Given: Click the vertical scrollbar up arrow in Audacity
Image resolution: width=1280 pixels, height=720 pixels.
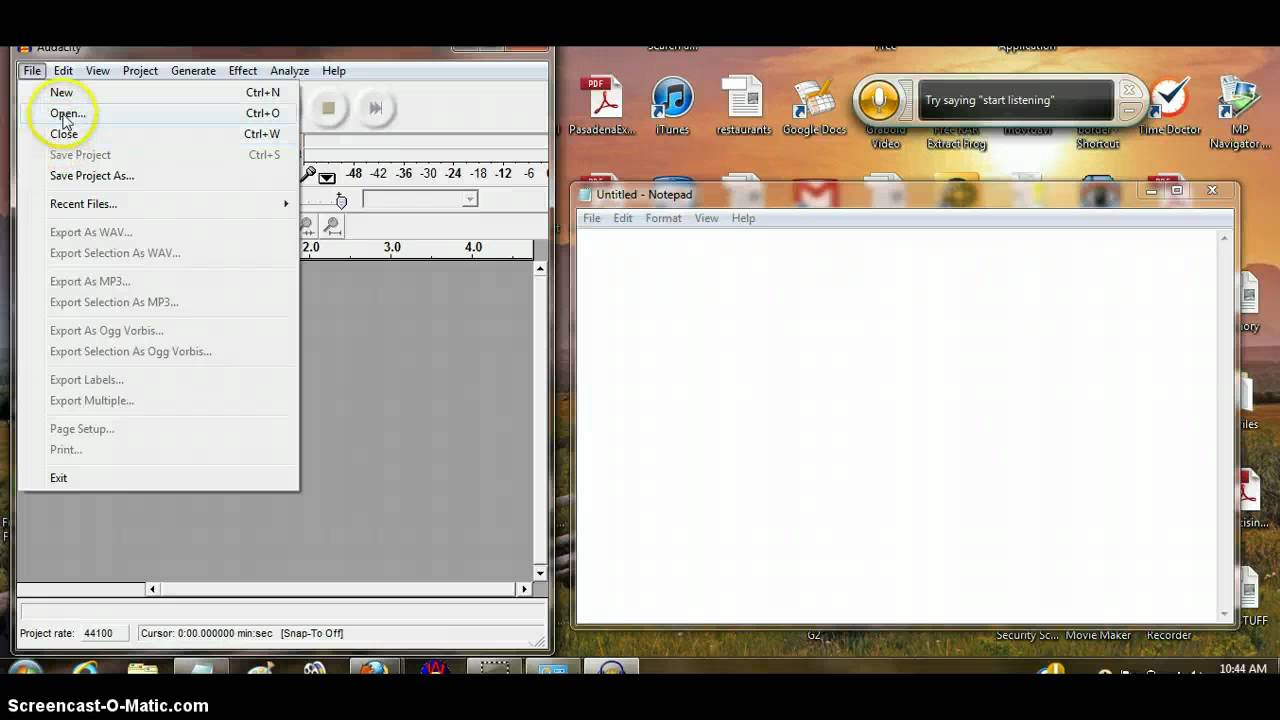Looking at the screenshot, I should click(540, 268).
